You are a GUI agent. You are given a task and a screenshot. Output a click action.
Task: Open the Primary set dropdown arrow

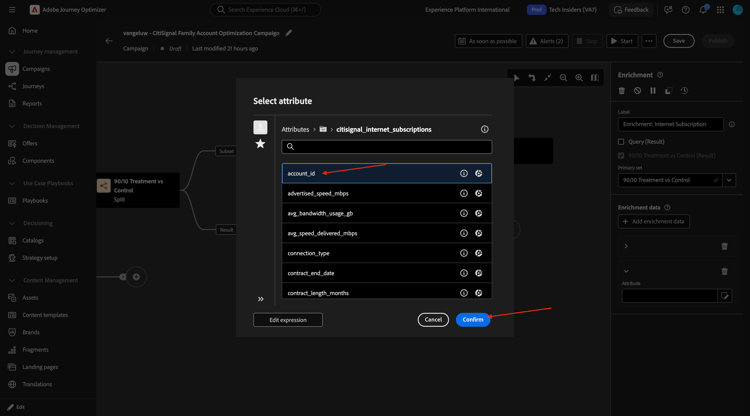coord(729,180)
